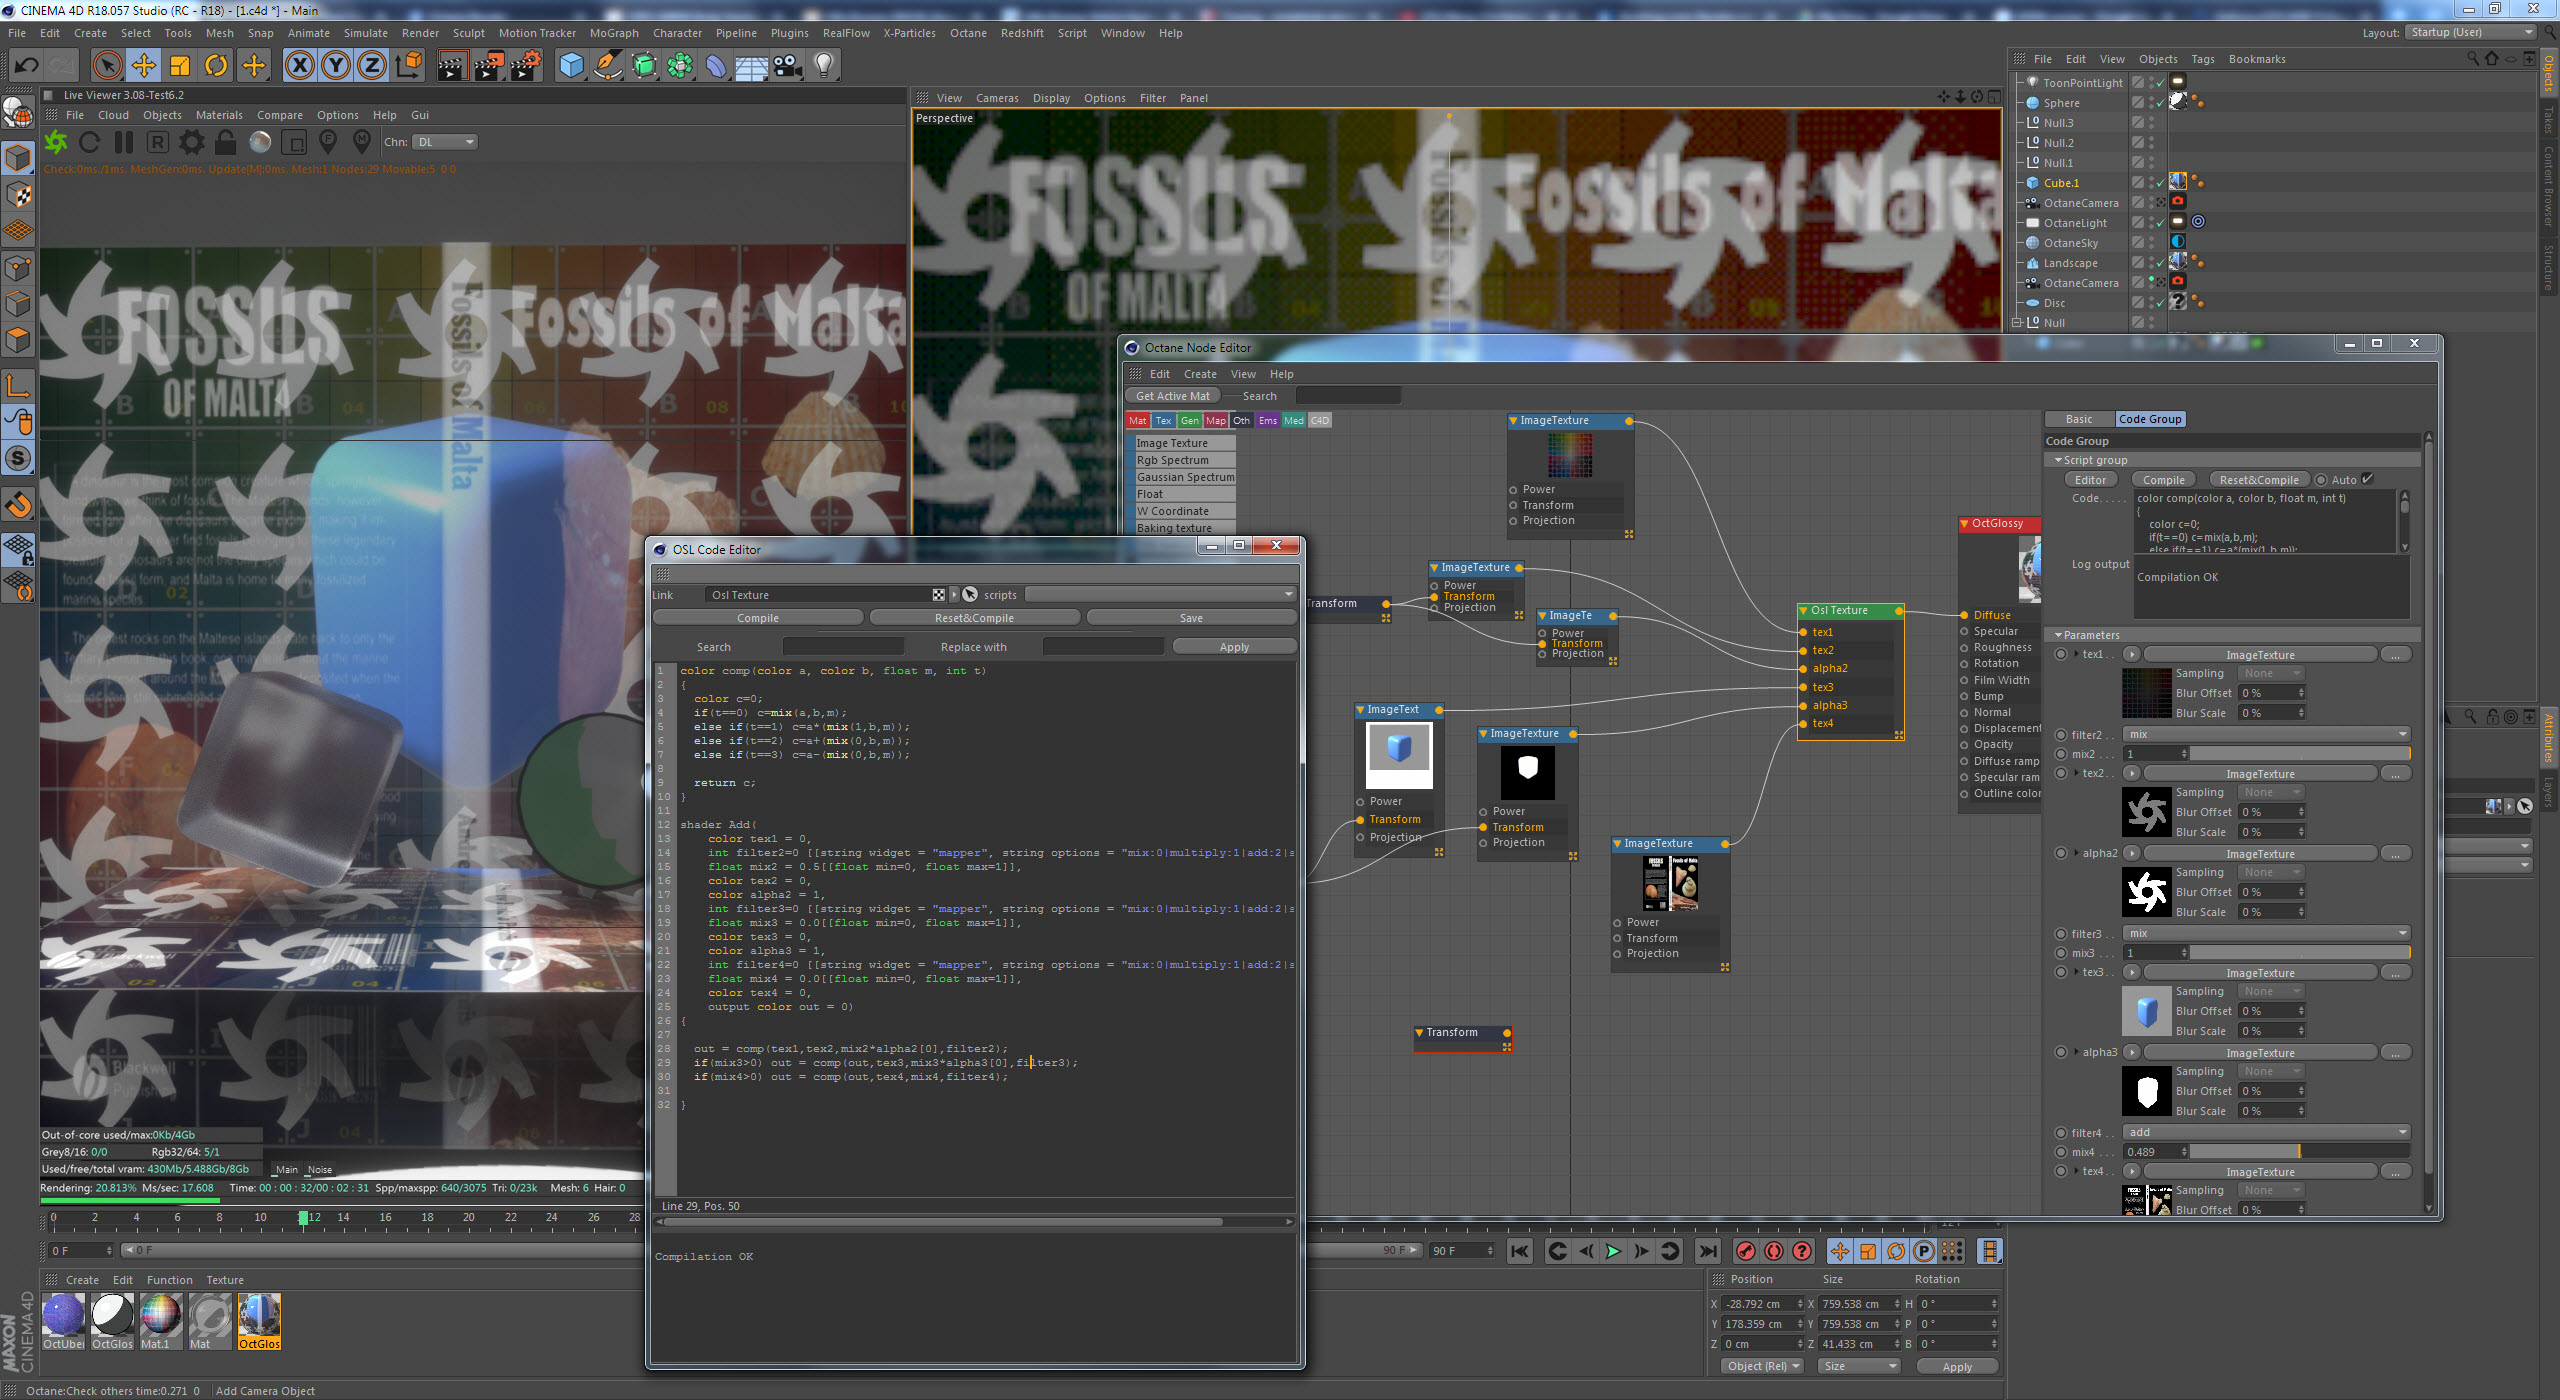Click Get Active Mat button
This screenshot has width=2560, height=1400.
pos(1172,396)
